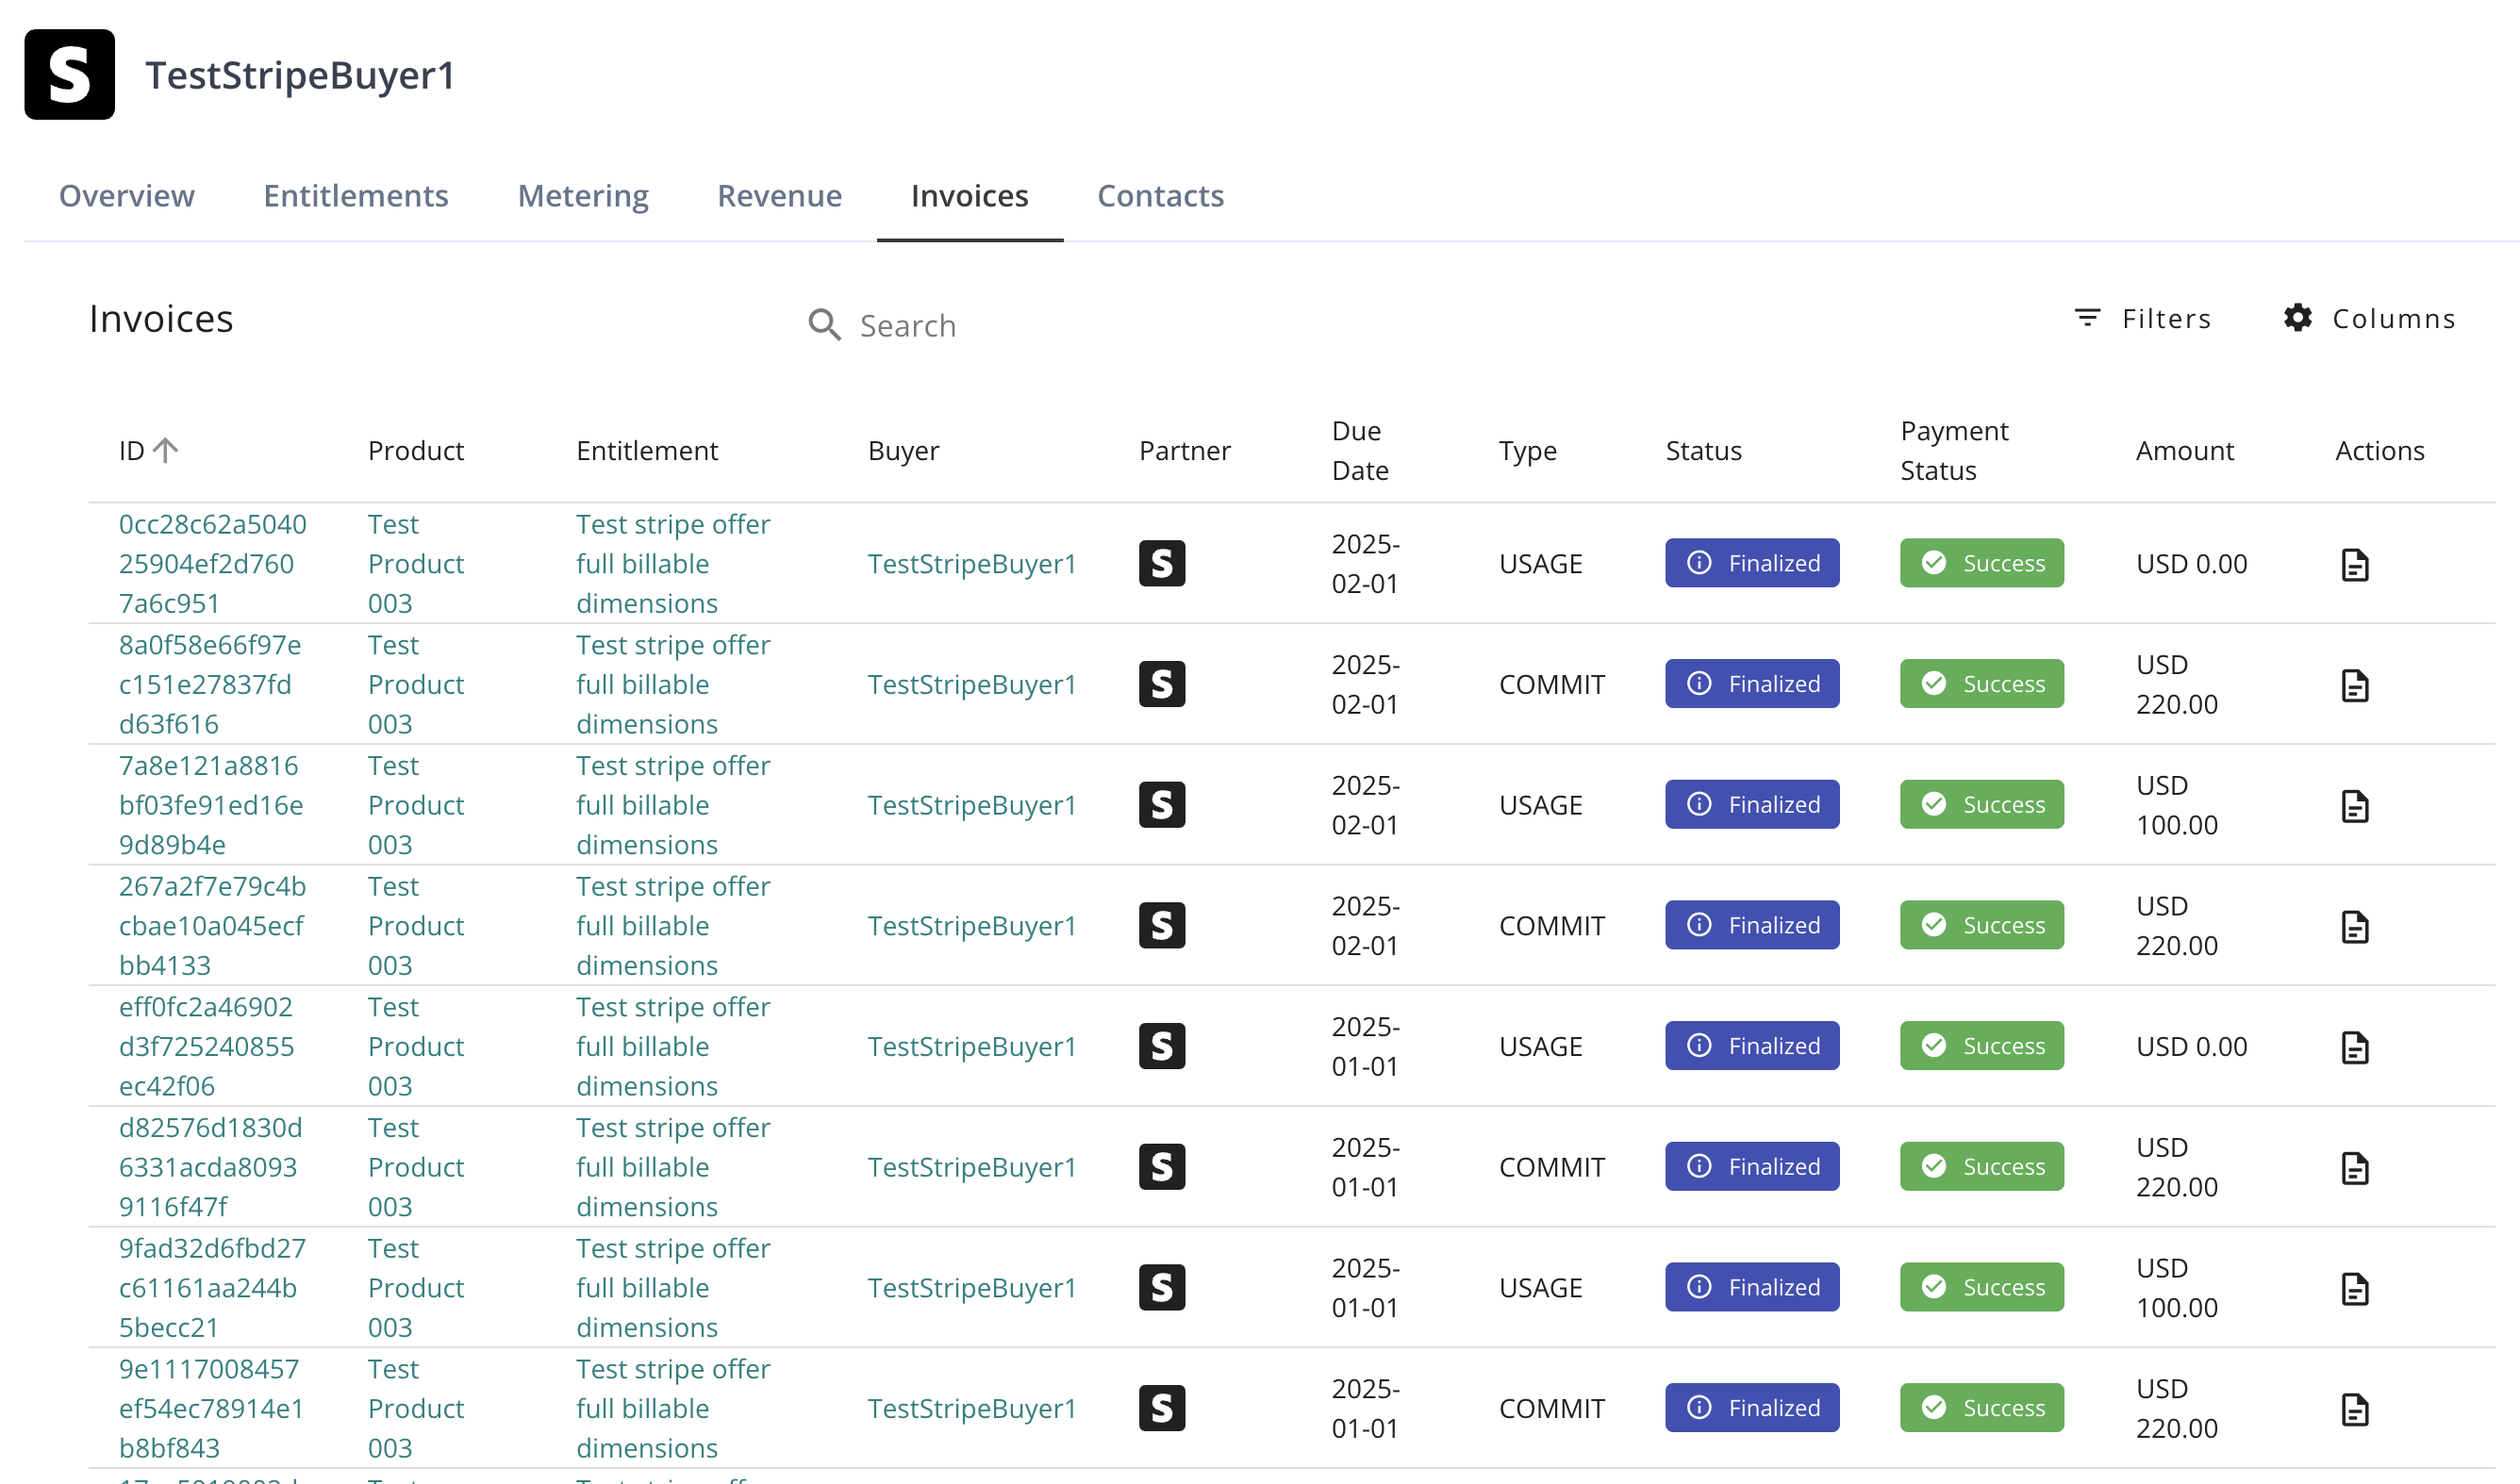Open invoice 8a0f58e66f97ec151e27837fdd63f616

[x=210, y=684]
